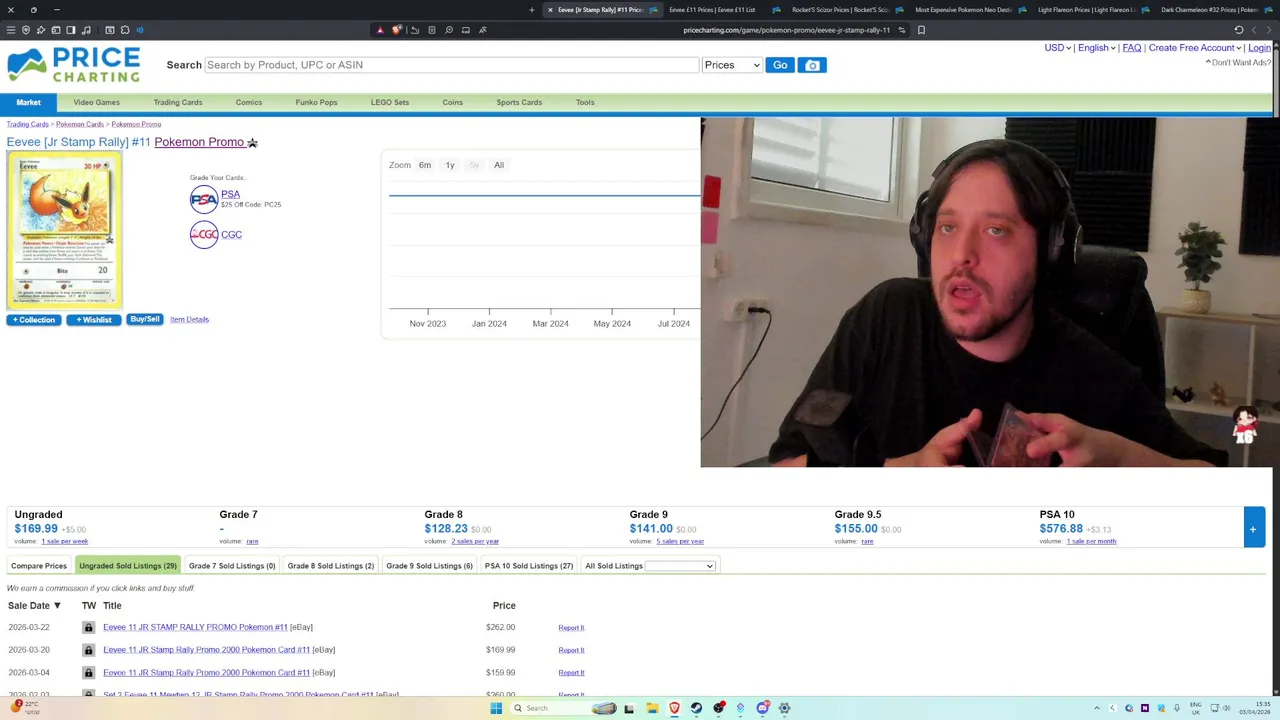Expand the Create Free Account dropdown
The width and height of the screenshot is (1280, 720).
(1194, 48)
